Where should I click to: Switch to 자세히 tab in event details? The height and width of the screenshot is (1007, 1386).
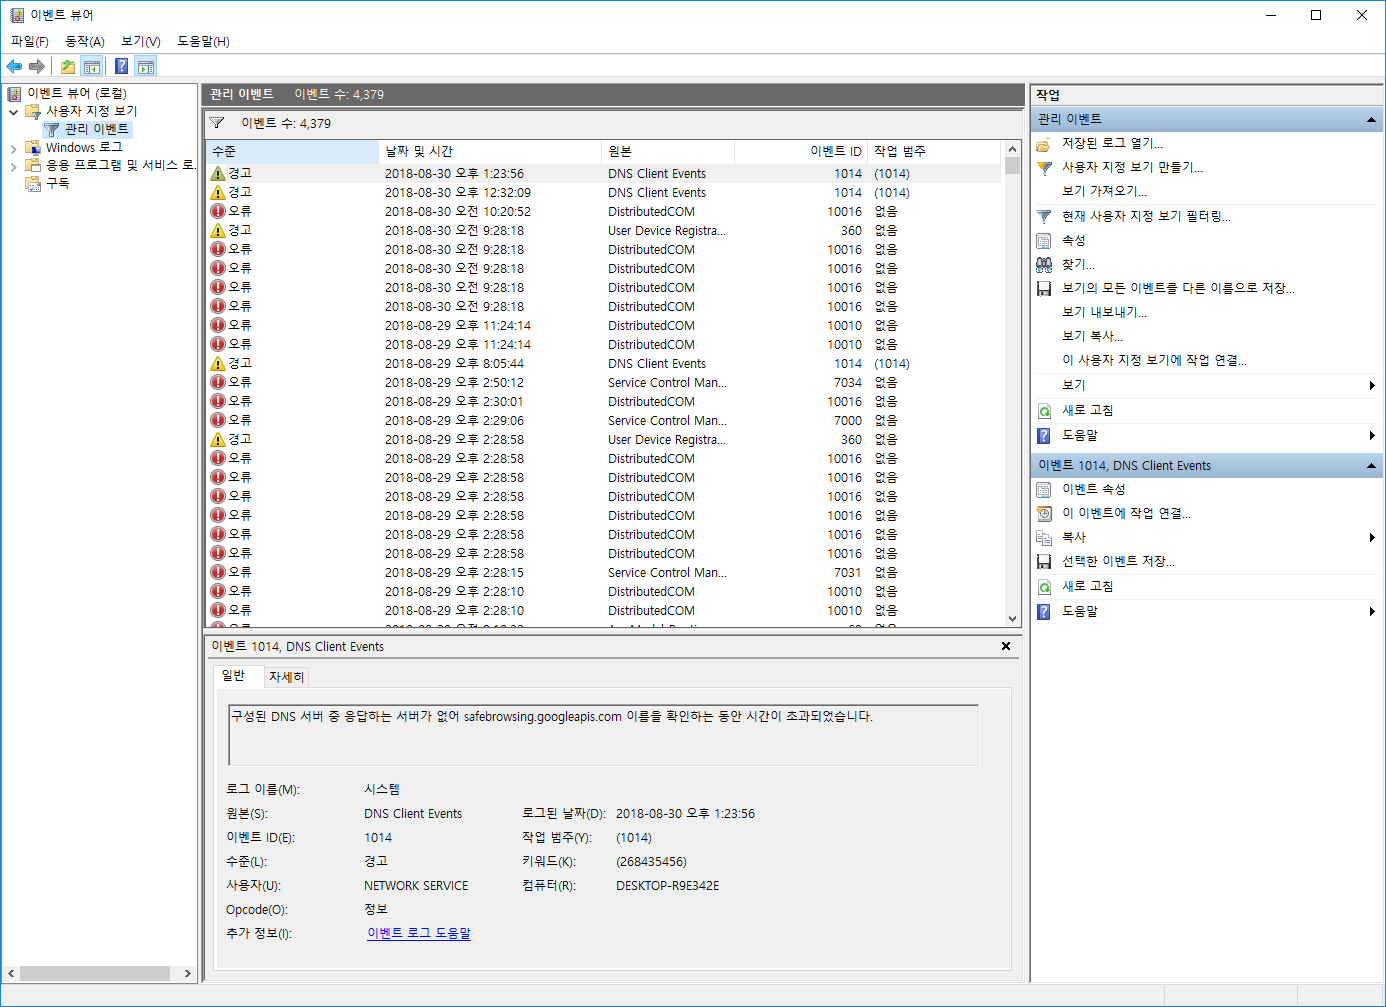286,677
